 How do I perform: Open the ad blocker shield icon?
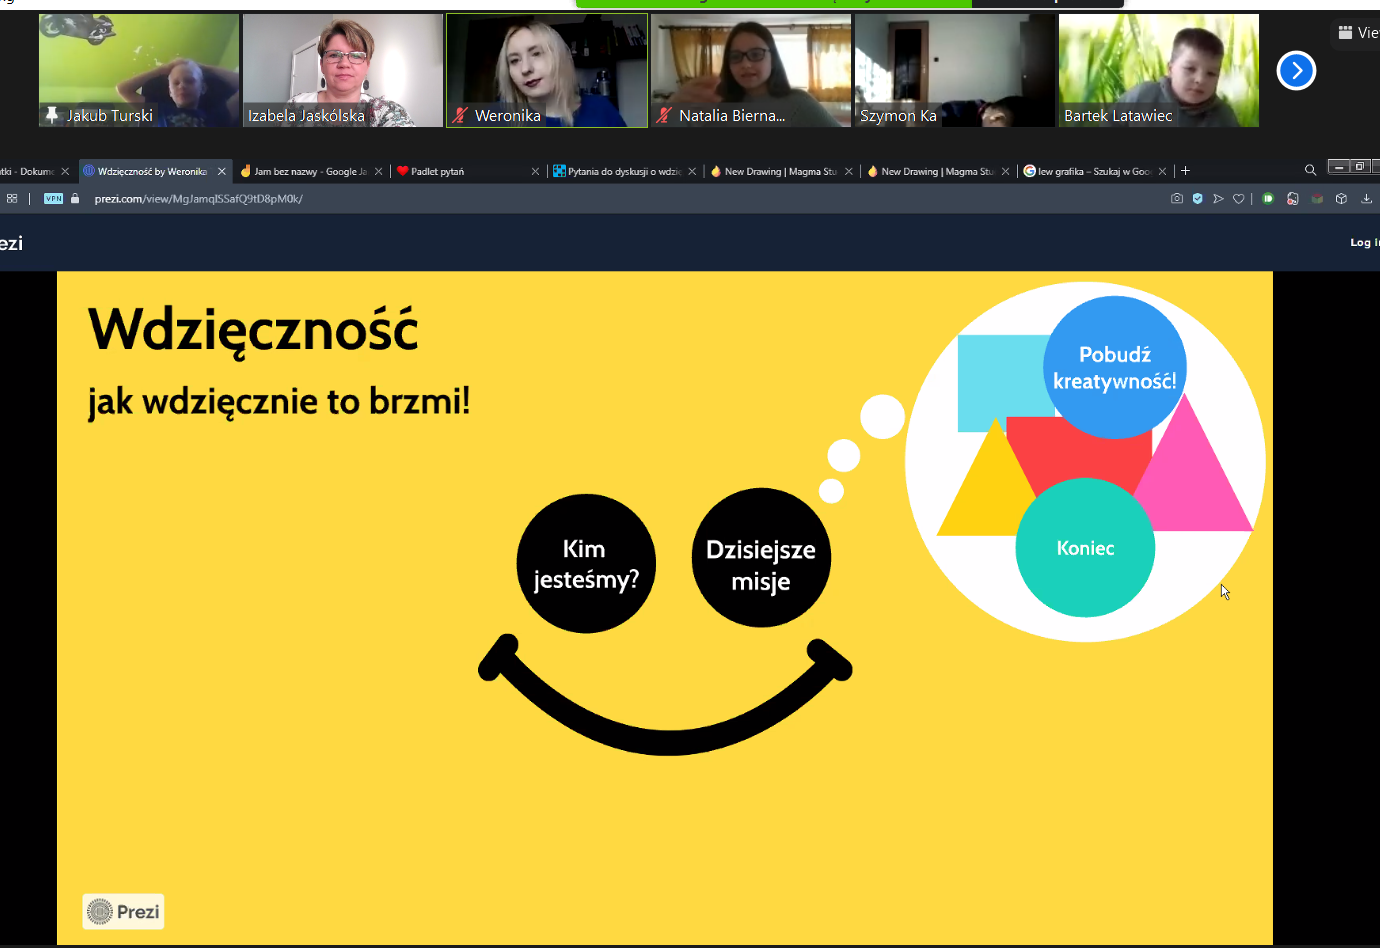tap(1198, 199)
